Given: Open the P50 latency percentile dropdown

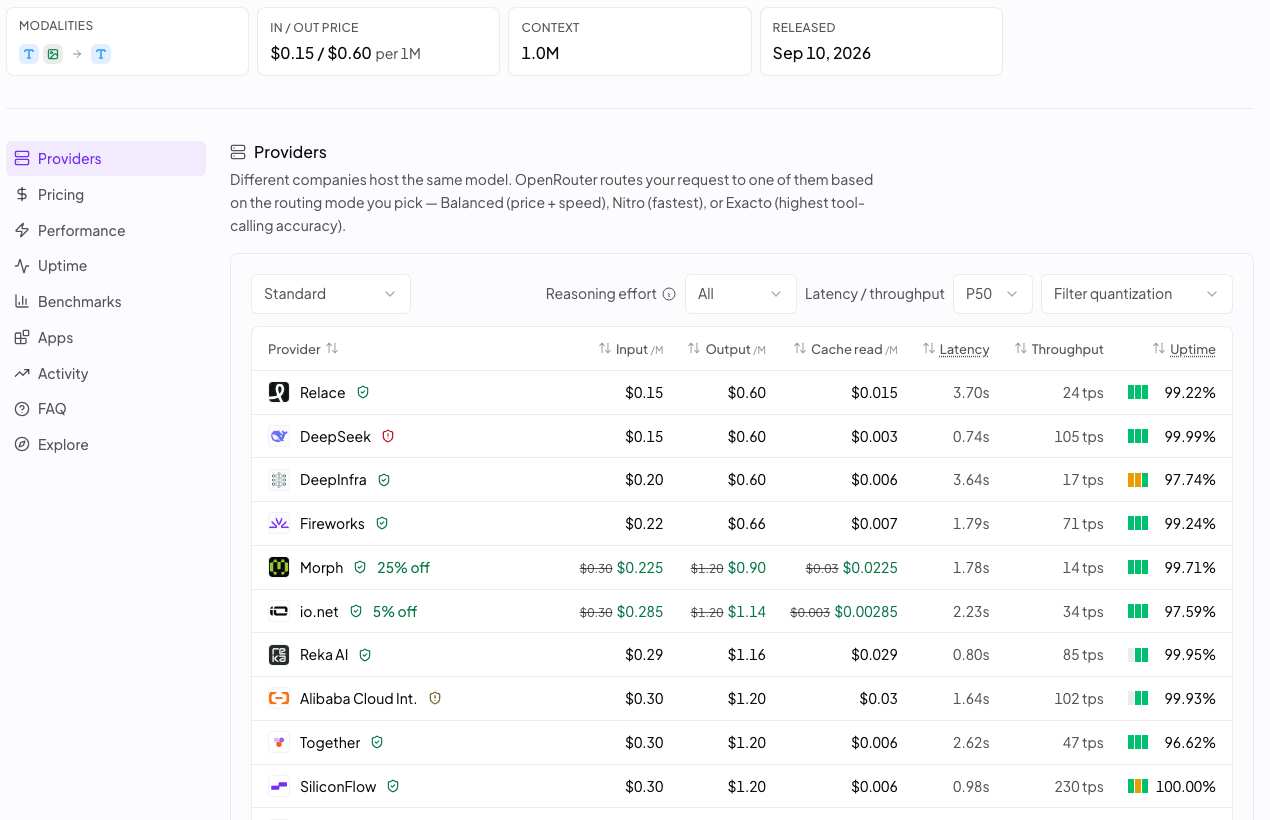Looking at the screenshot, I should (993, 294).
